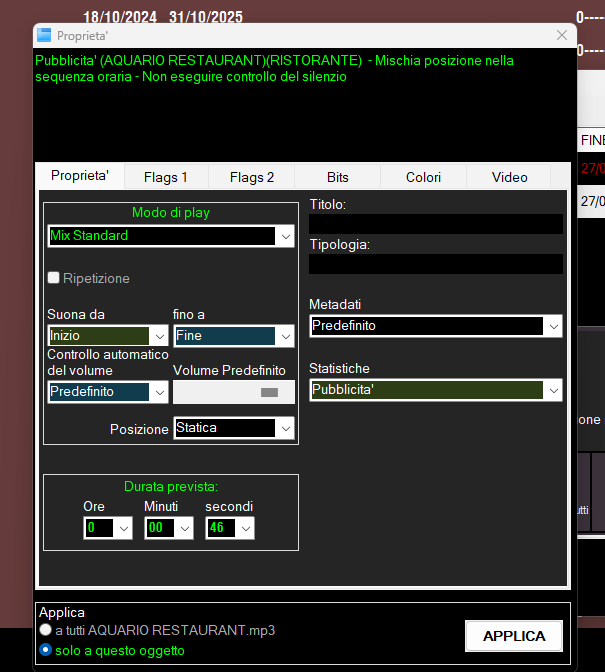
Task: Choose 'solo a questo oggetto' radio option
Action: (45, 650)
